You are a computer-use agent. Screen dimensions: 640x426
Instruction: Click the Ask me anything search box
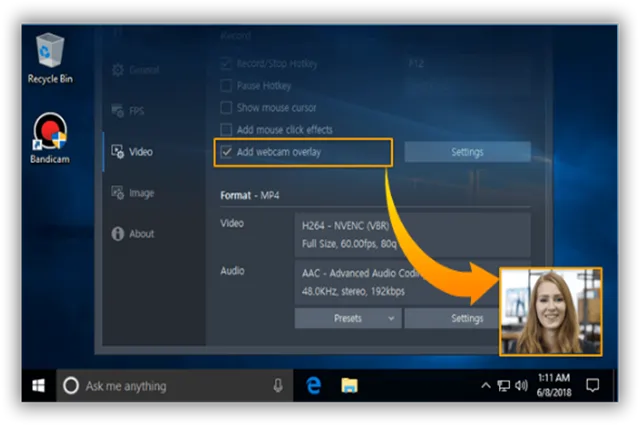(x=175, y=386)
